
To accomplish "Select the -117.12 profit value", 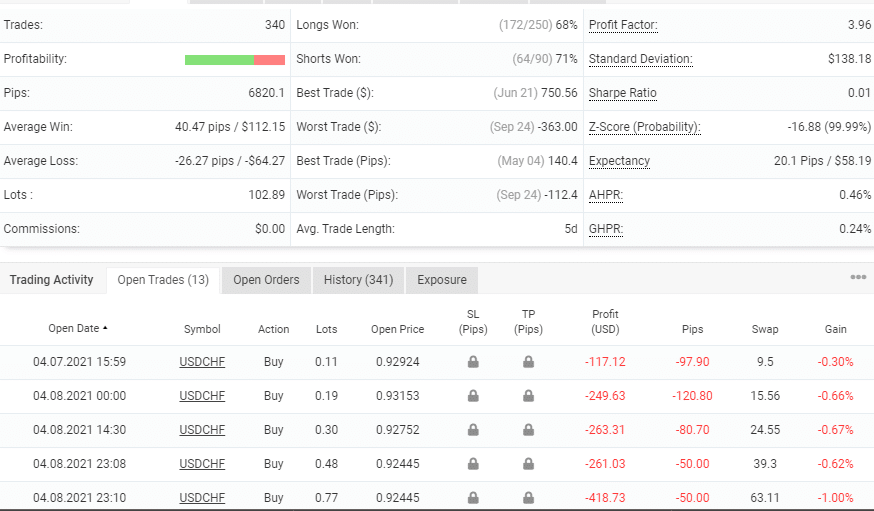I will coord(605,362).
